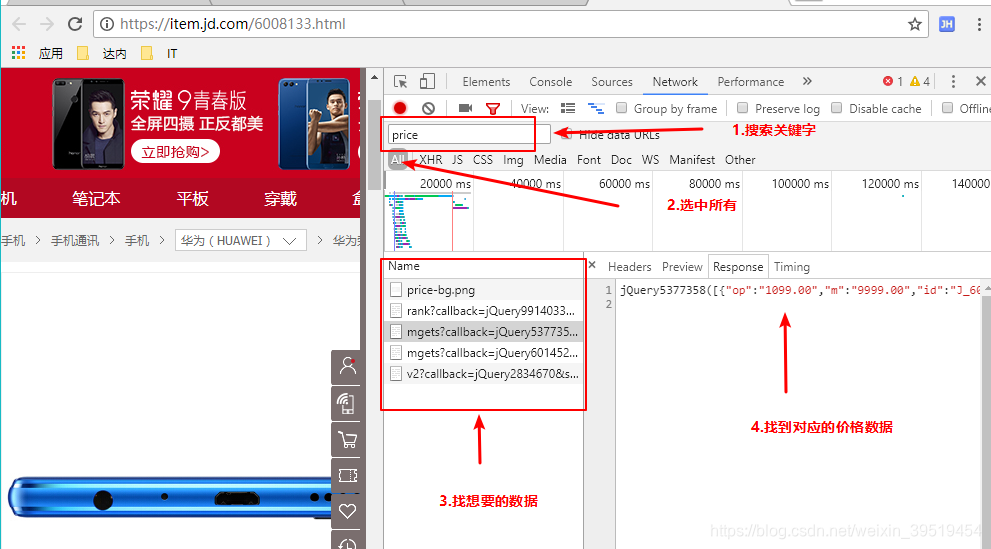The height and width of the screenshot is (549, 991).
Task: Enable the Preserve log checkbox
Action: click(743, 108)
